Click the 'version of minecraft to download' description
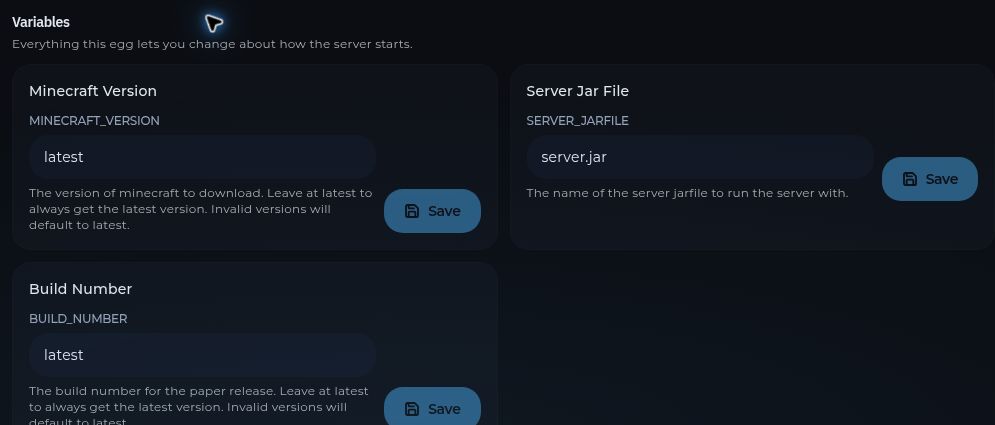The height and width of the screenshot is (425, 995). click(x=201, y=209)
